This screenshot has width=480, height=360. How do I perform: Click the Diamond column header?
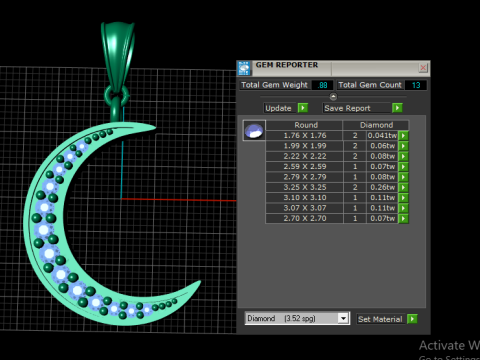click(x=376, y=125)
